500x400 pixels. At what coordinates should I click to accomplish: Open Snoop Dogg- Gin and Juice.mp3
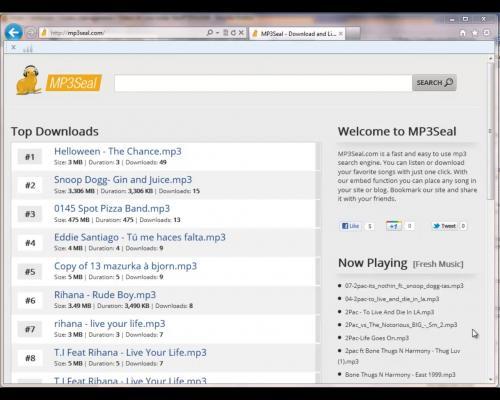[x=123, y=180]
